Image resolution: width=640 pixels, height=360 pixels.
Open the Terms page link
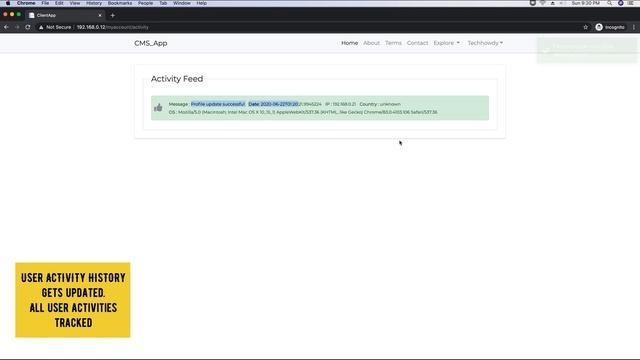393,43
